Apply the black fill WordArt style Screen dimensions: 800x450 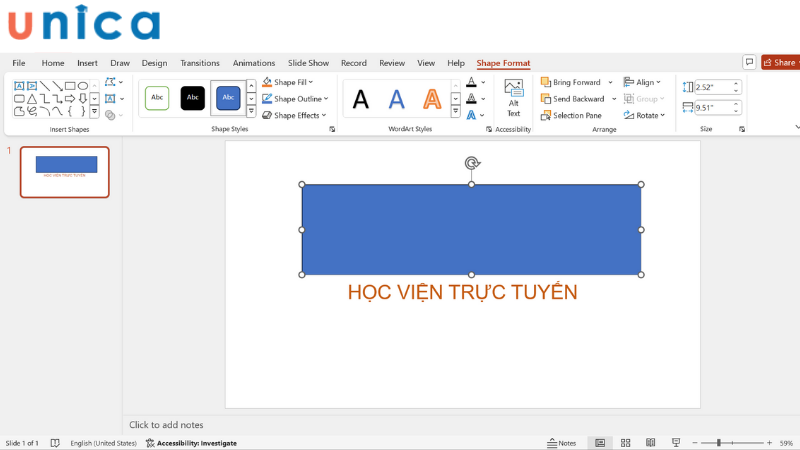click(361, 99)
